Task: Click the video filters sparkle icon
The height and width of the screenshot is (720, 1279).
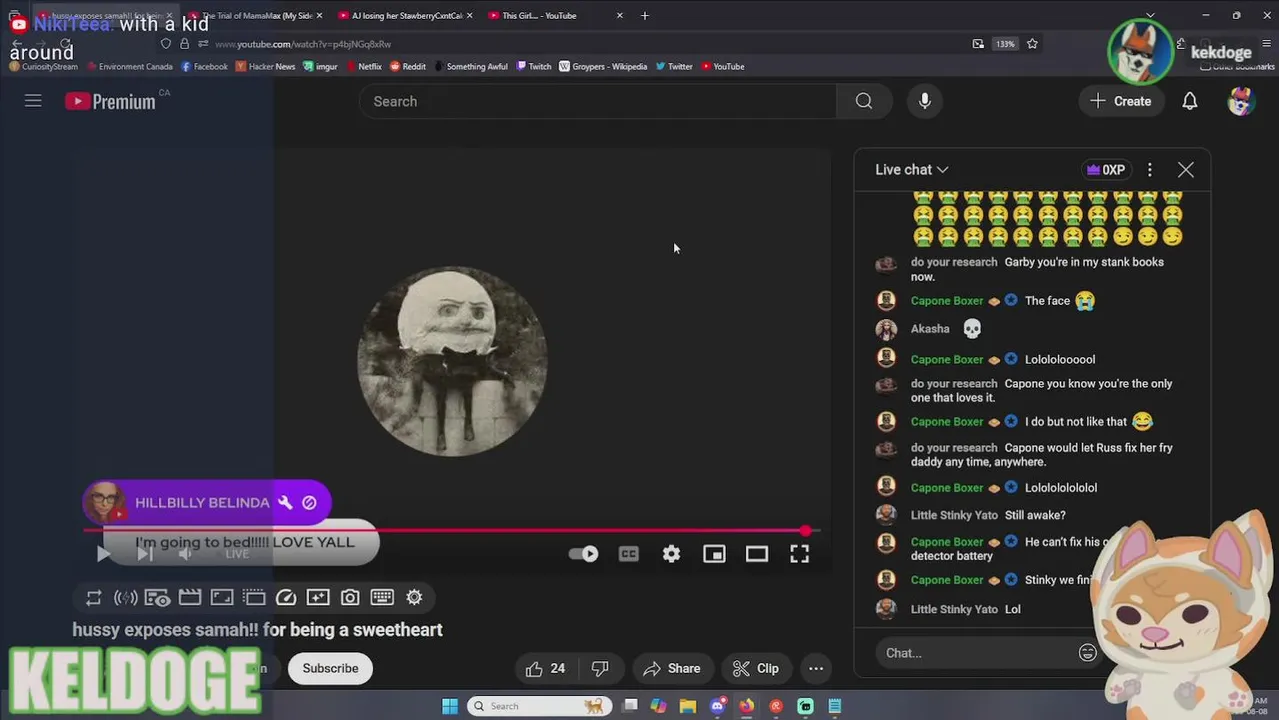Action: point(318,598)
